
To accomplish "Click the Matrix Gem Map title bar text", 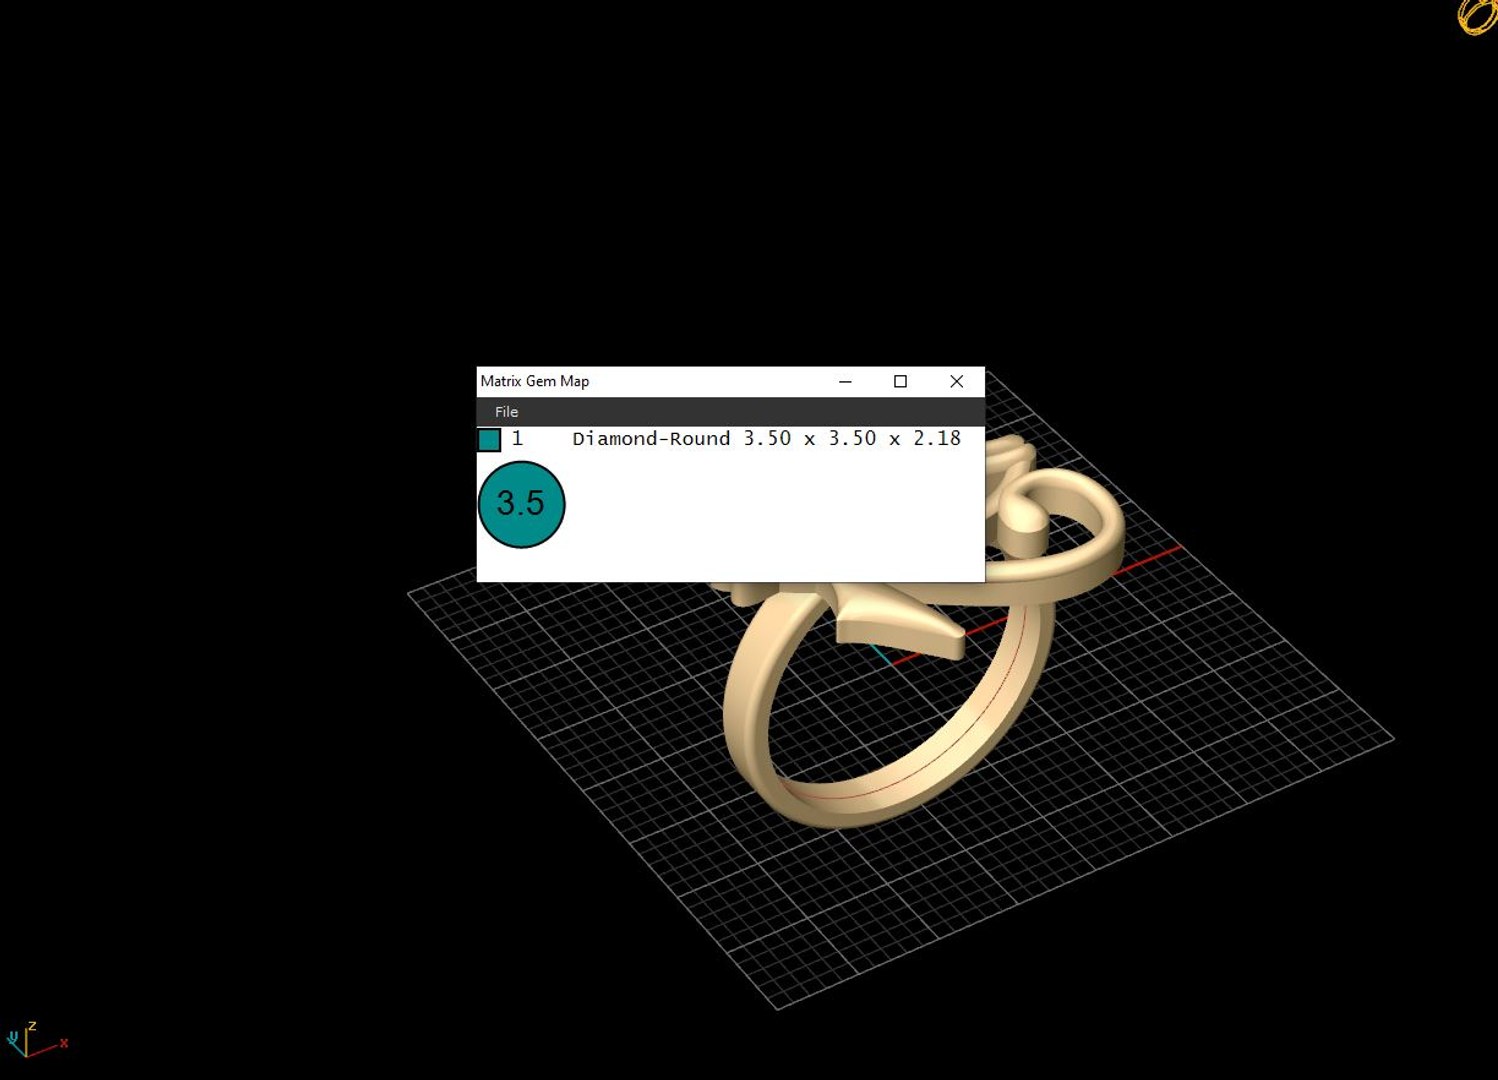I will [535, 381].
